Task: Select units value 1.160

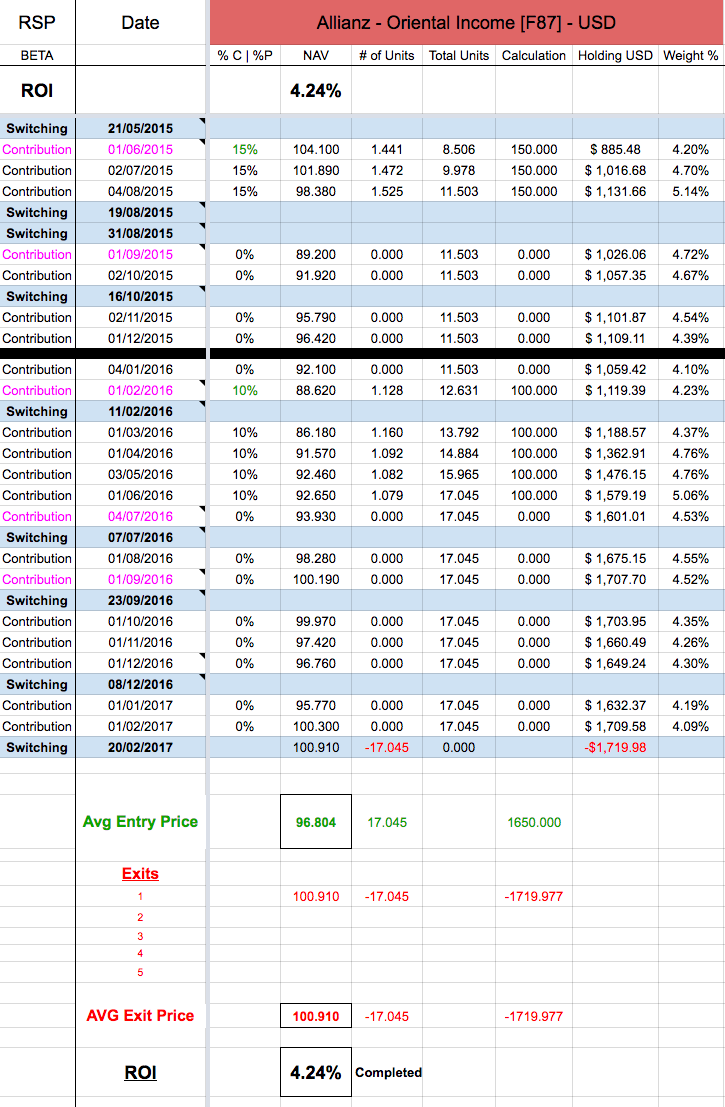Action: point(387,433)
